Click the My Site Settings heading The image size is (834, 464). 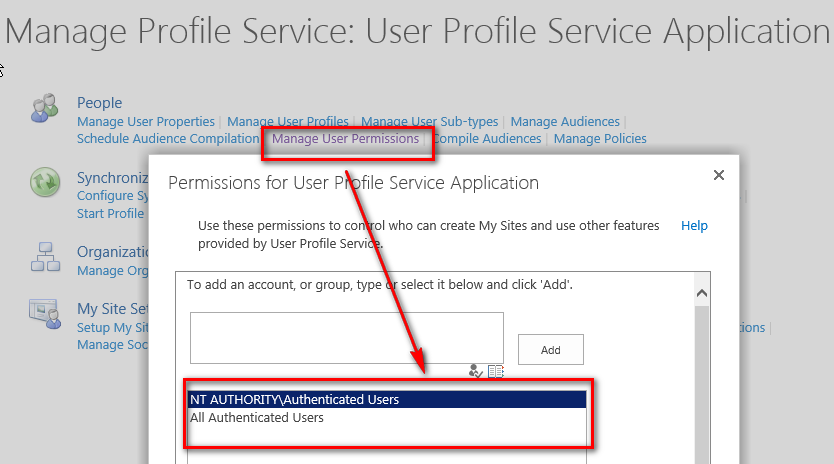[112, 309]
